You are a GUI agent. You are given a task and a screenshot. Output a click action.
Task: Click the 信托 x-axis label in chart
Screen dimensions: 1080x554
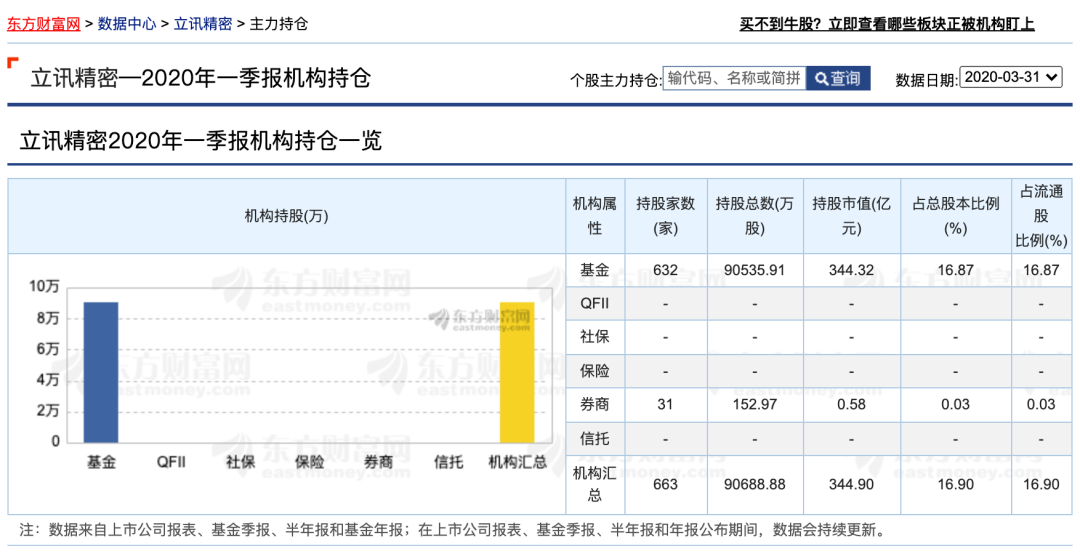pos(448,462)
